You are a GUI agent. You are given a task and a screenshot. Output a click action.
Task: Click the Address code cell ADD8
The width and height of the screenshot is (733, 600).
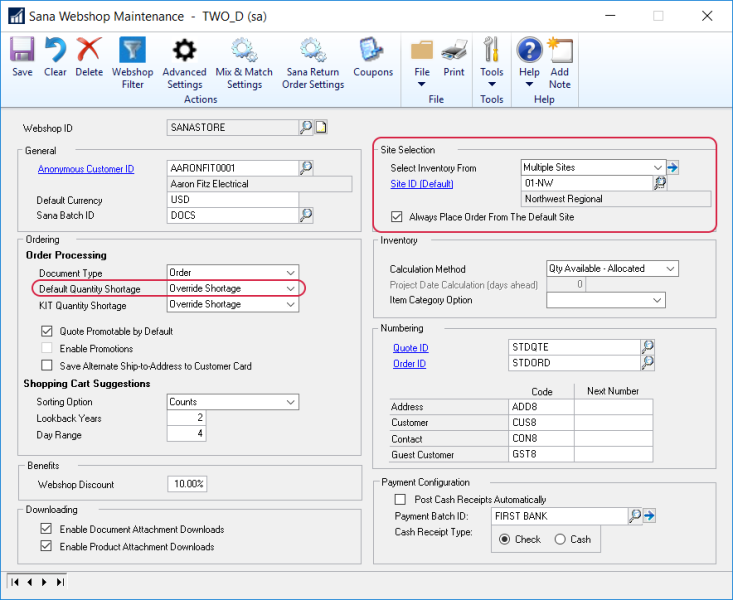pyautogui.click(x=541, y=406)
